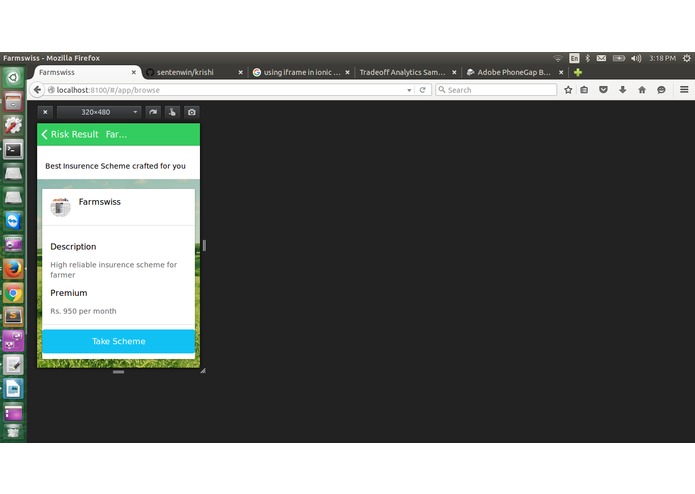Launch Google Chrome from launcher

tap(13, 293)
